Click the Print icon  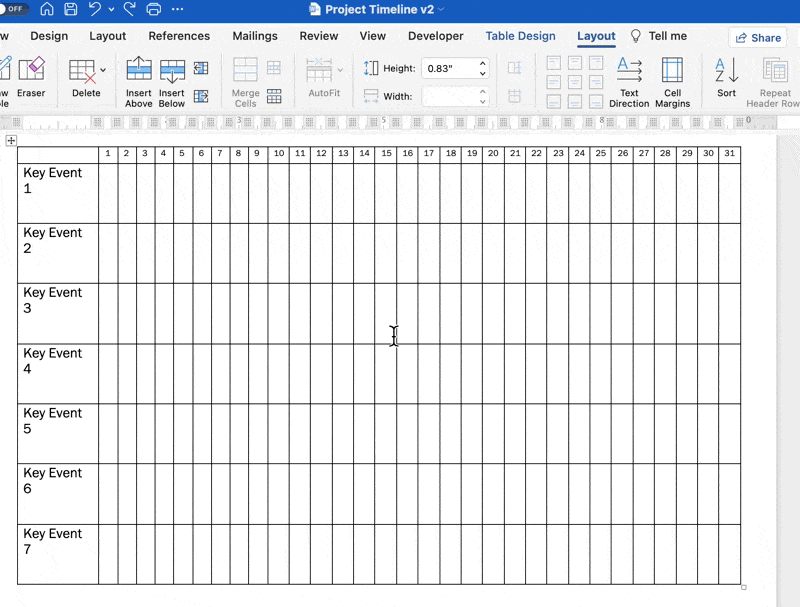154,9
